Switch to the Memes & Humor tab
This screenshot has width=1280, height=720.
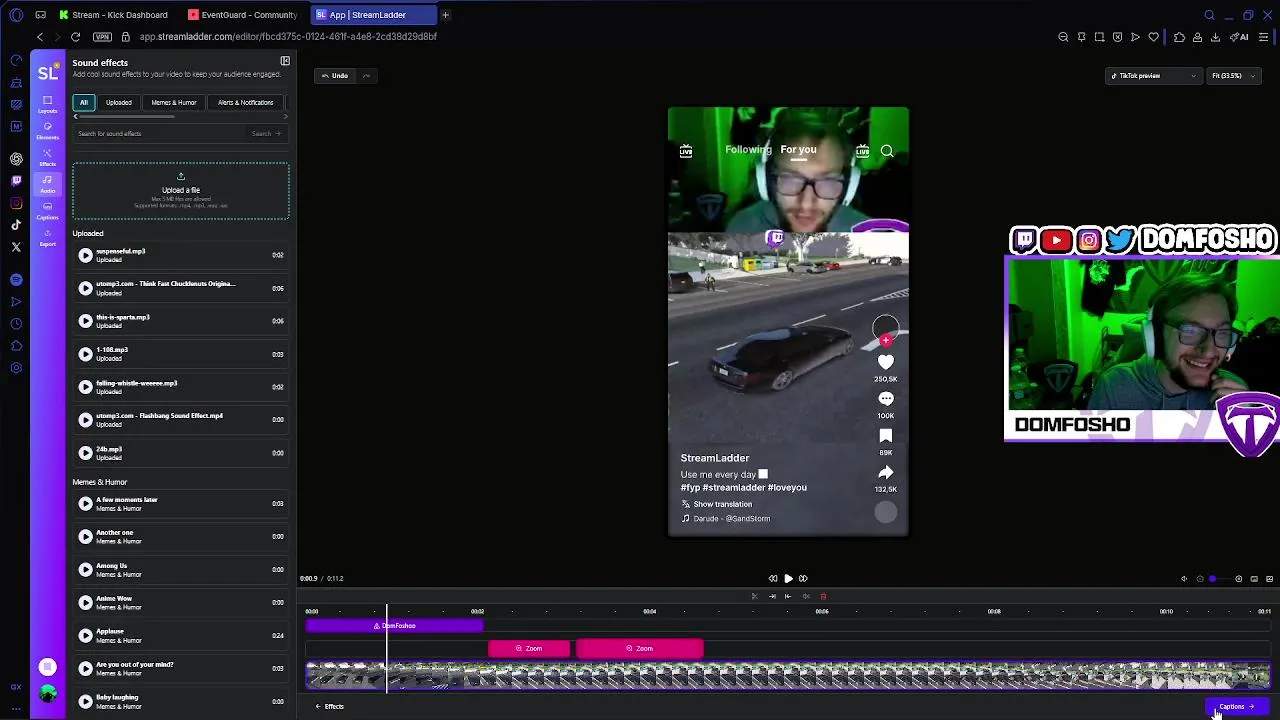pyautogui.click(x=174, y=102)
